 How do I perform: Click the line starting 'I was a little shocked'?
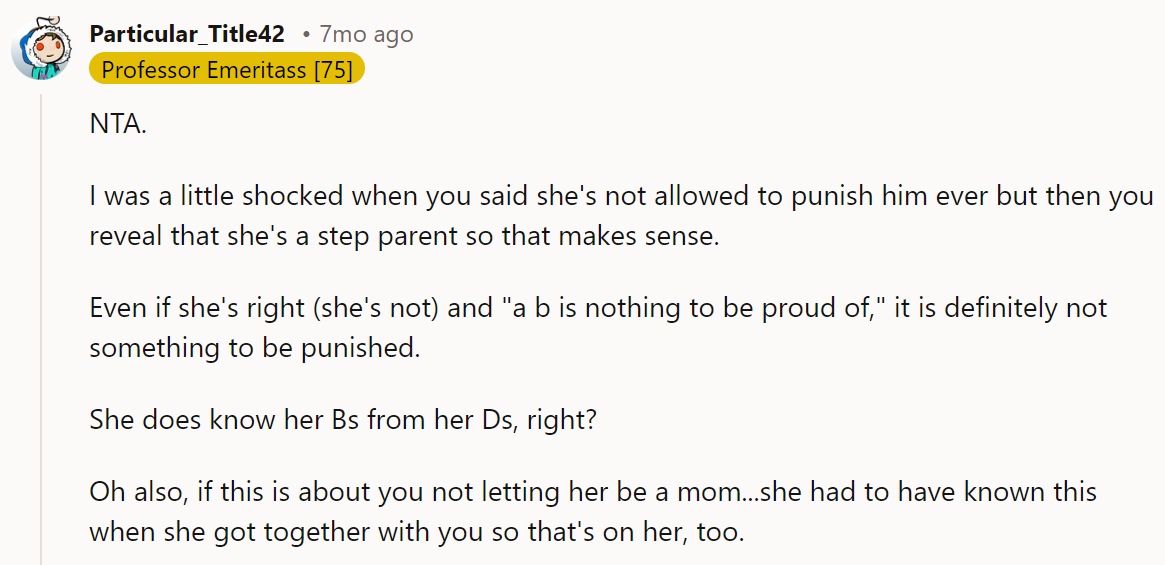click(621, 197)
